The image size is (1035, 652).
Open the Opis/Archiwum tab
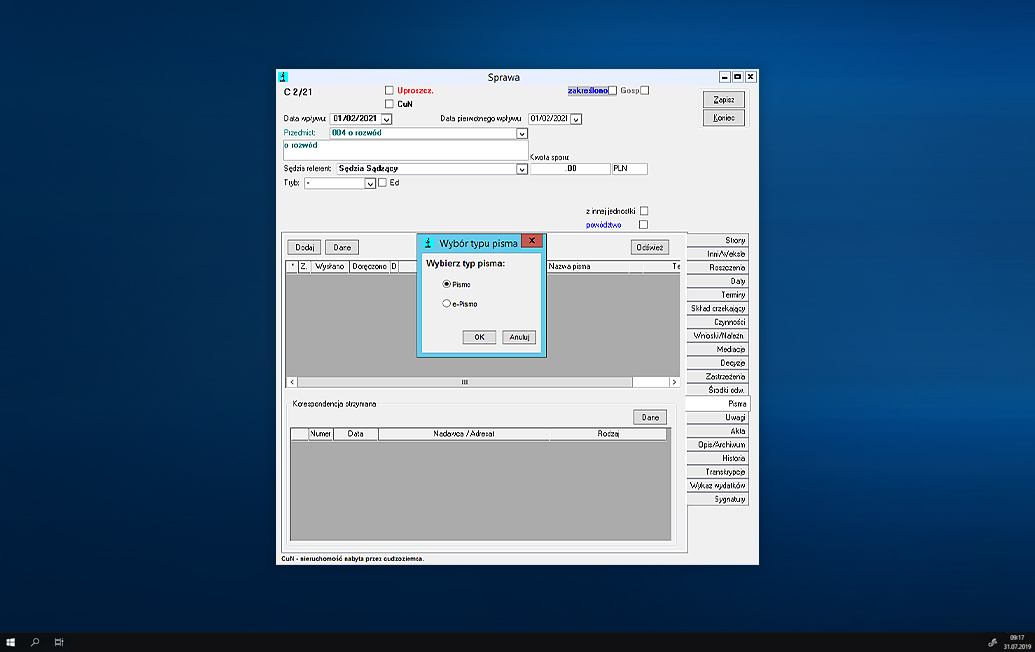pos(718,445)
